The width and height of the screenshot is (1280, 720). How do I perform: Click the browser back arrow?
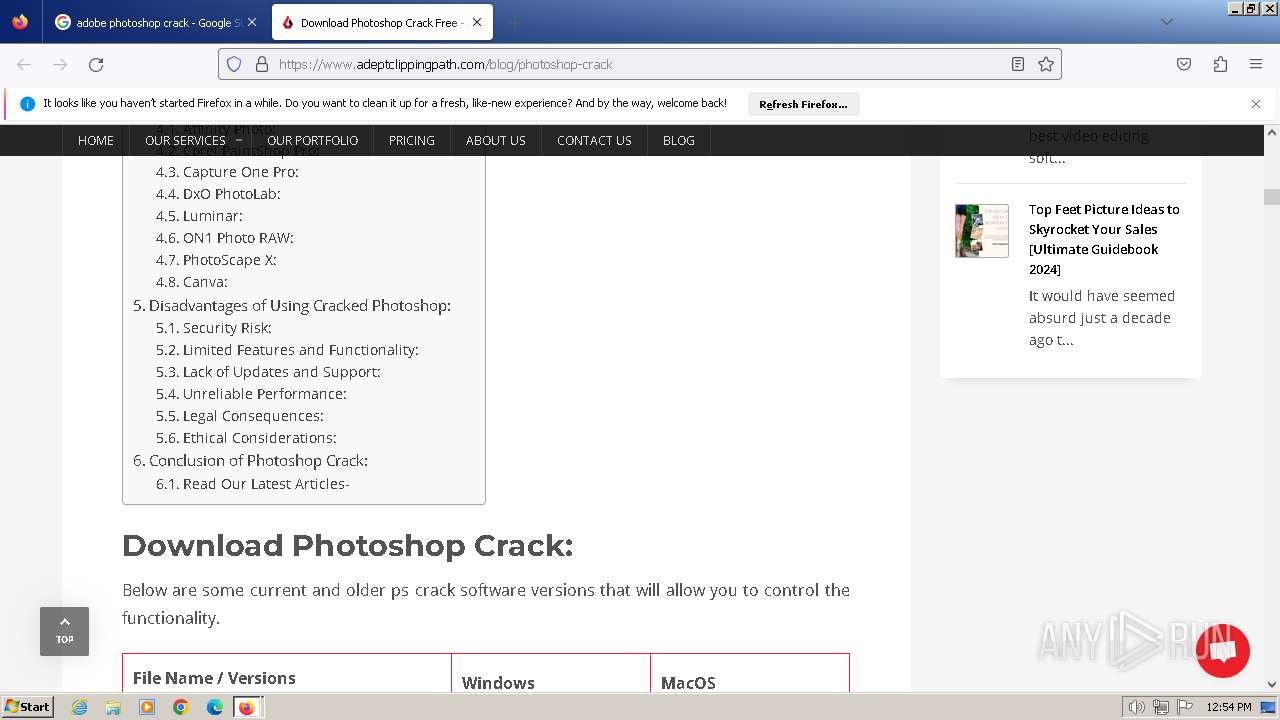tap(24, 64)
